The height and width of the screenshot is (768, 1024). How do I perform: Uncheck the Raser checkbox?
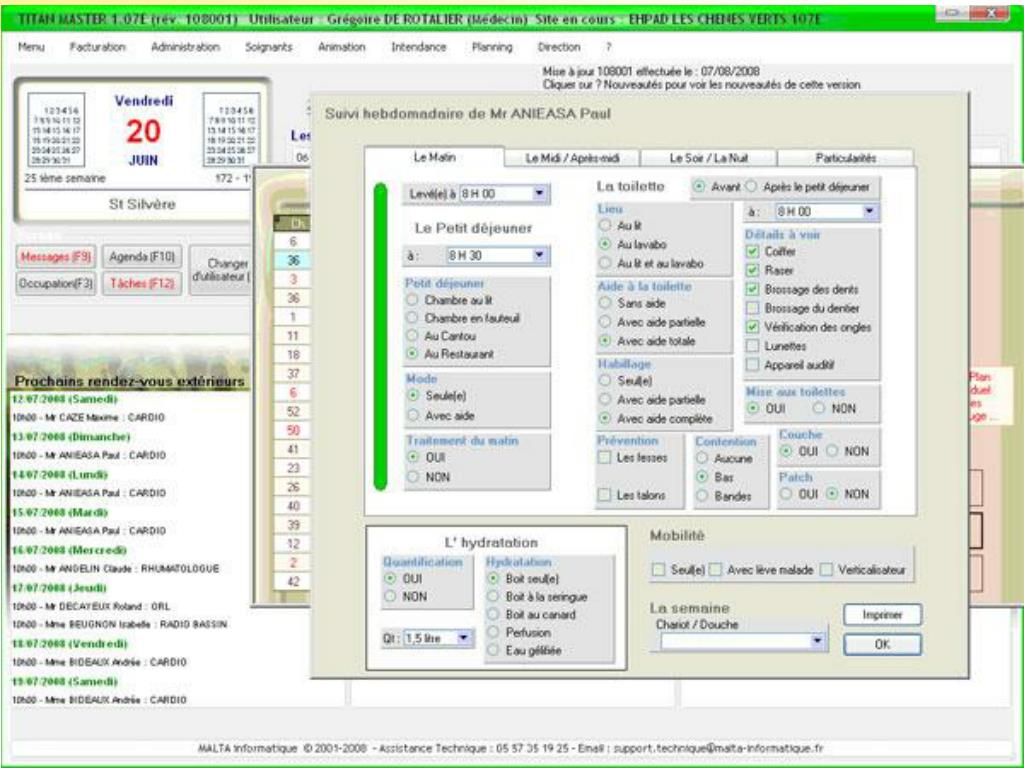[x=752, y=270]
